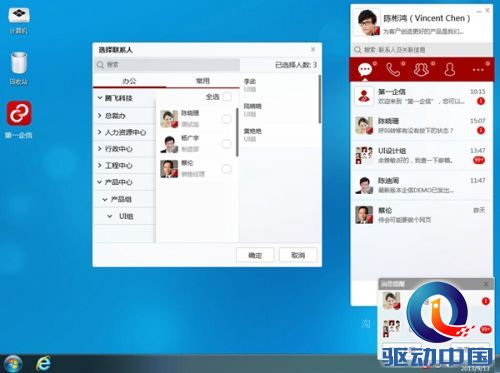The width and height of the screenshot is (500, 373).
Task: Click the selected-contacts list scrollbar
Action: [320, 99]
